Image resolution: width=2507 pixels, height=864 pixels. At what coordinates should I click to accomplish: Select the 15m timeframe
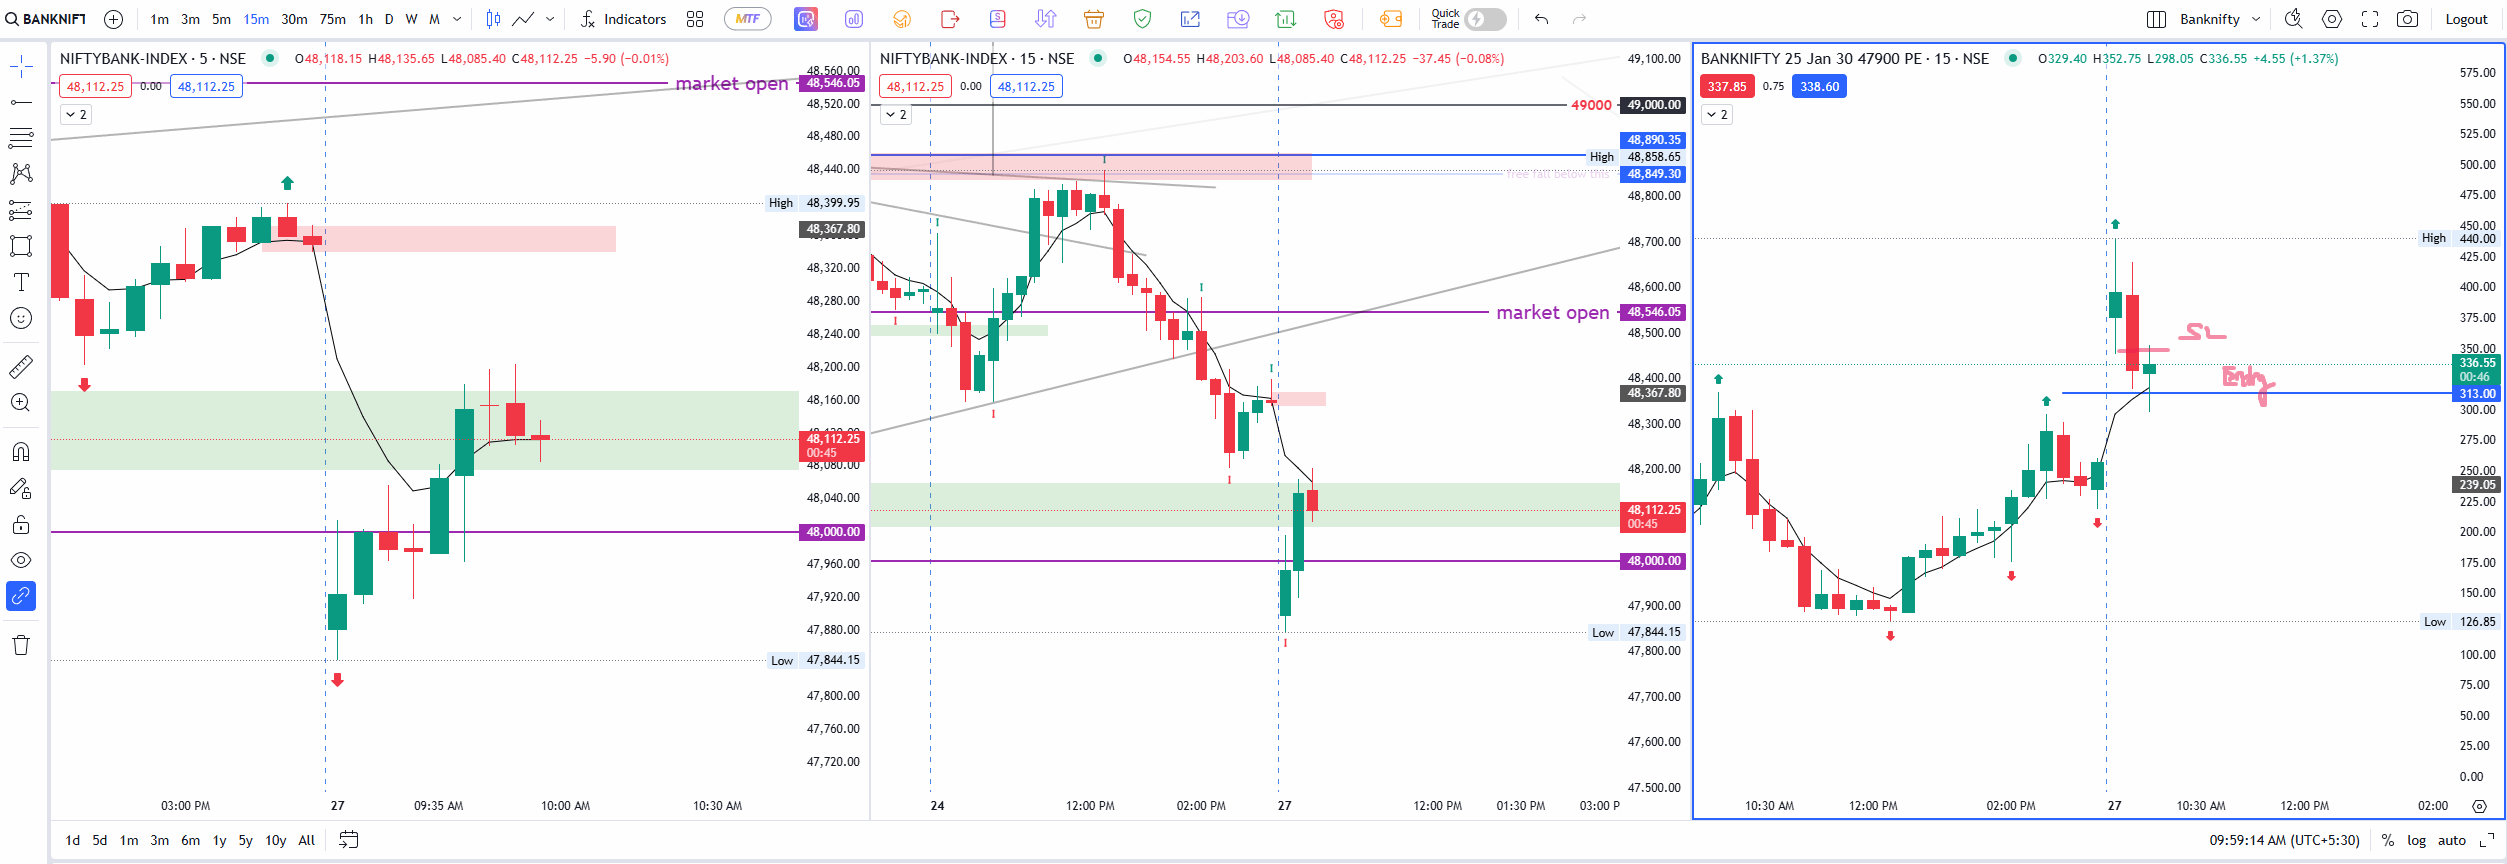point(256,19)
